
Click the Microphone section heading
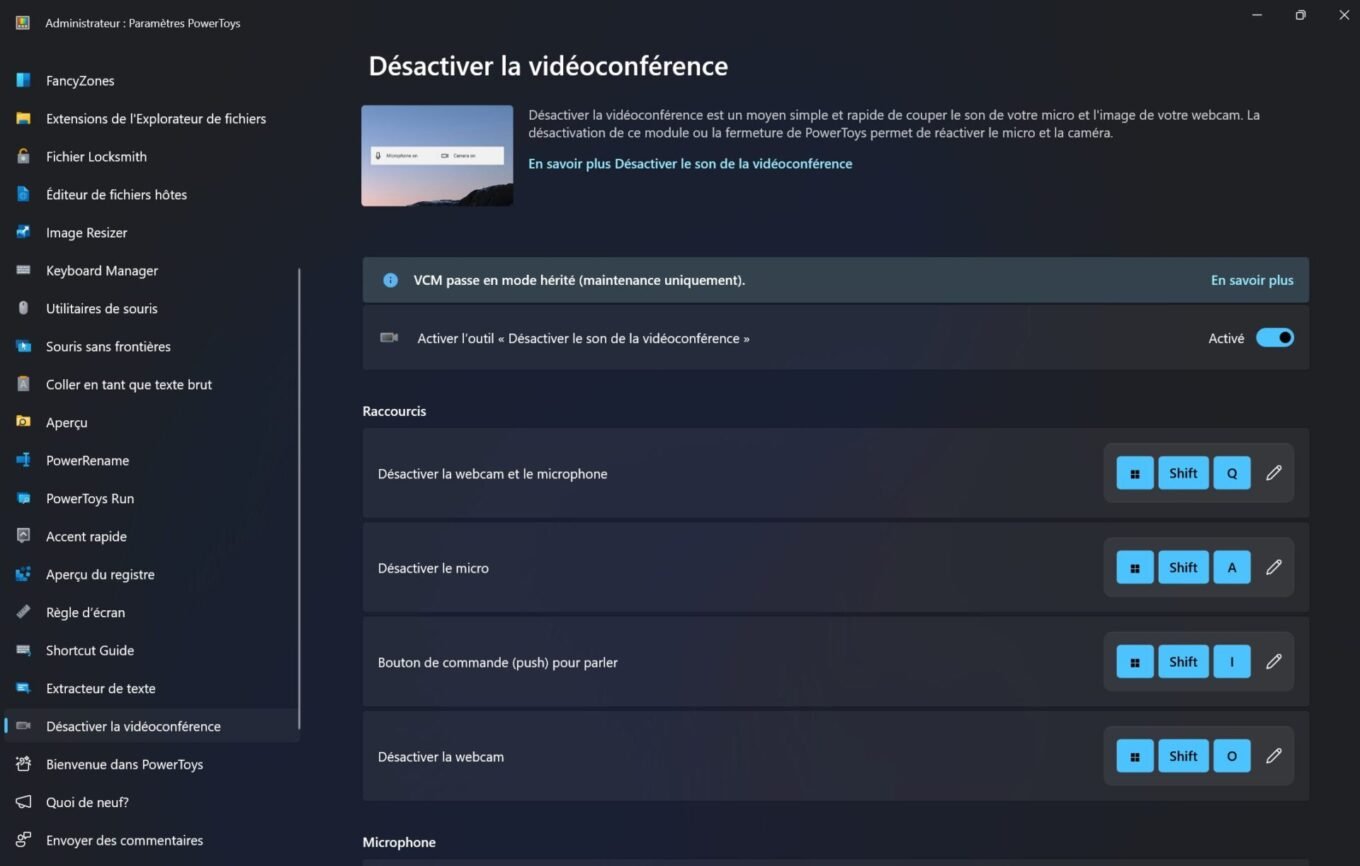click(x=399, y=842)
